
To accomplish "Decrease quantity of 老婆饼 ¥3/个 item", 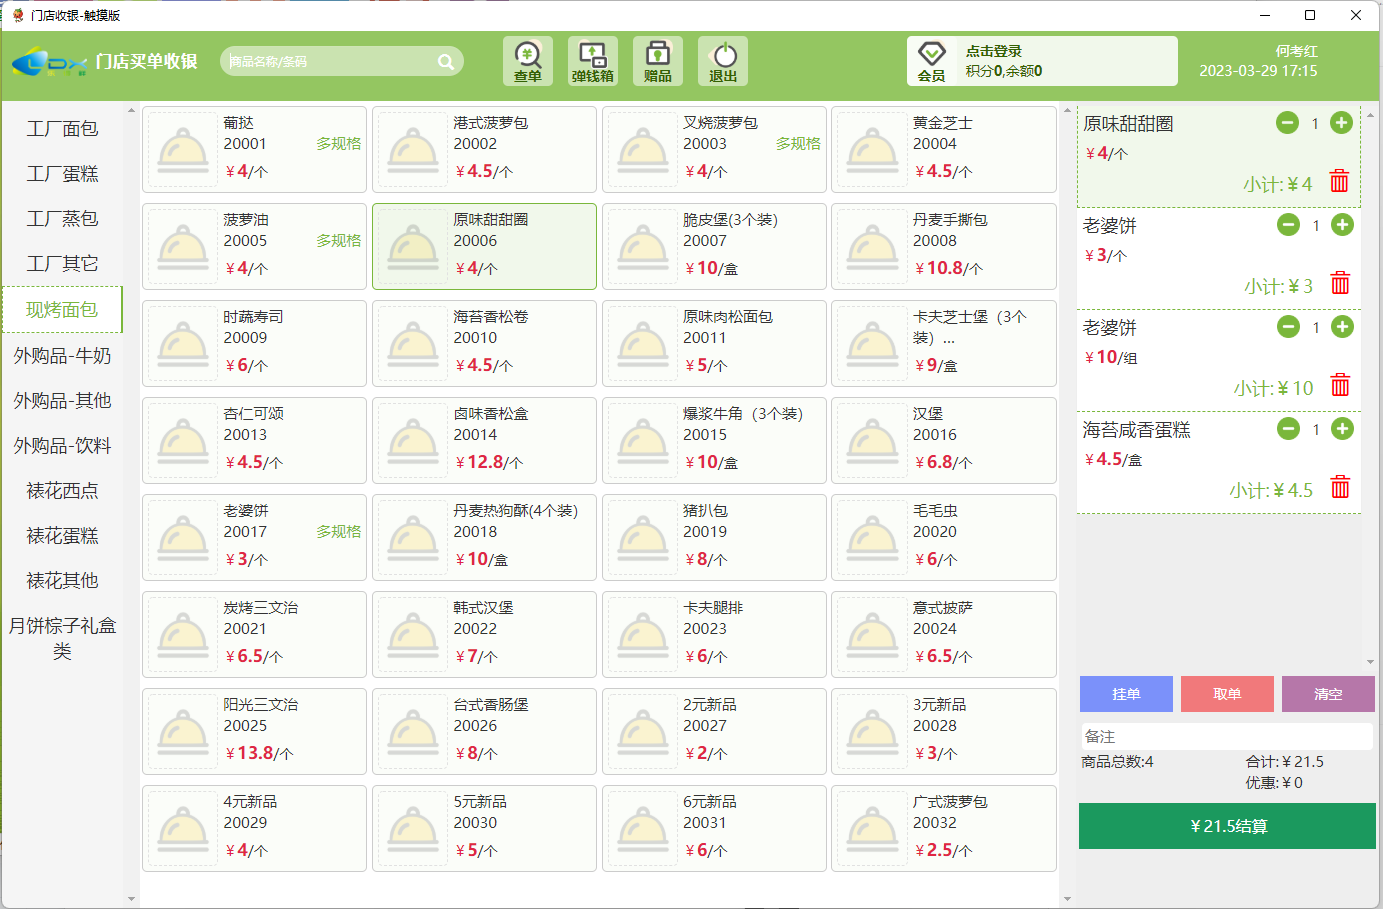I will tap(1288, 225).
